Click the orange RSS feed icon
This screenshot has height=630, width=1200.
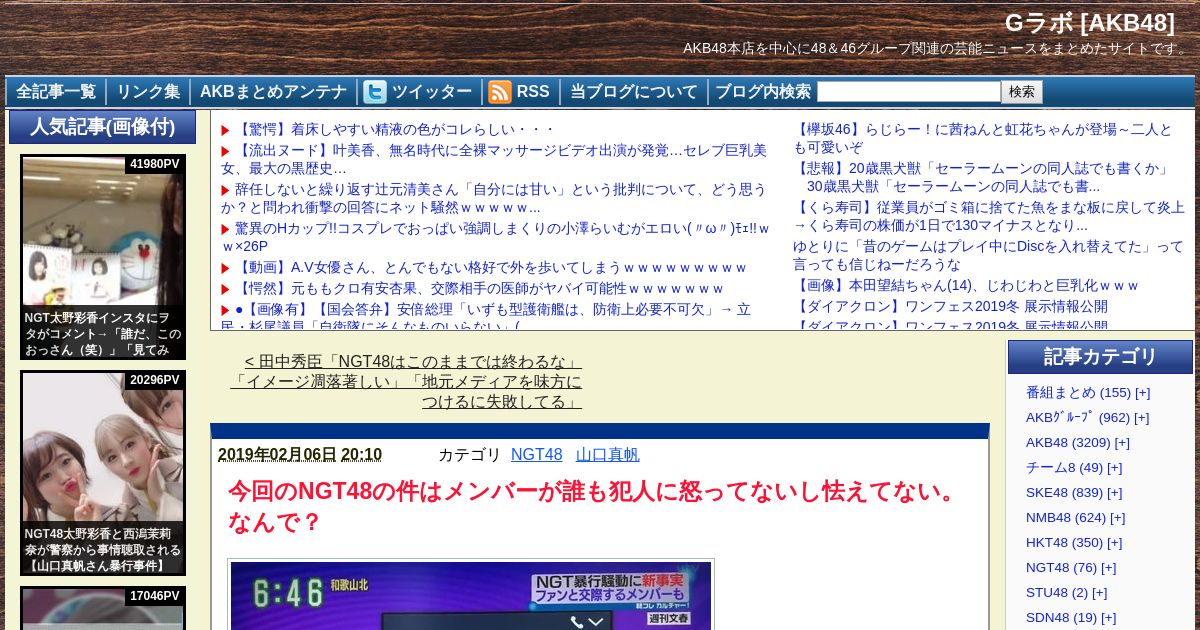pos(500,92)
